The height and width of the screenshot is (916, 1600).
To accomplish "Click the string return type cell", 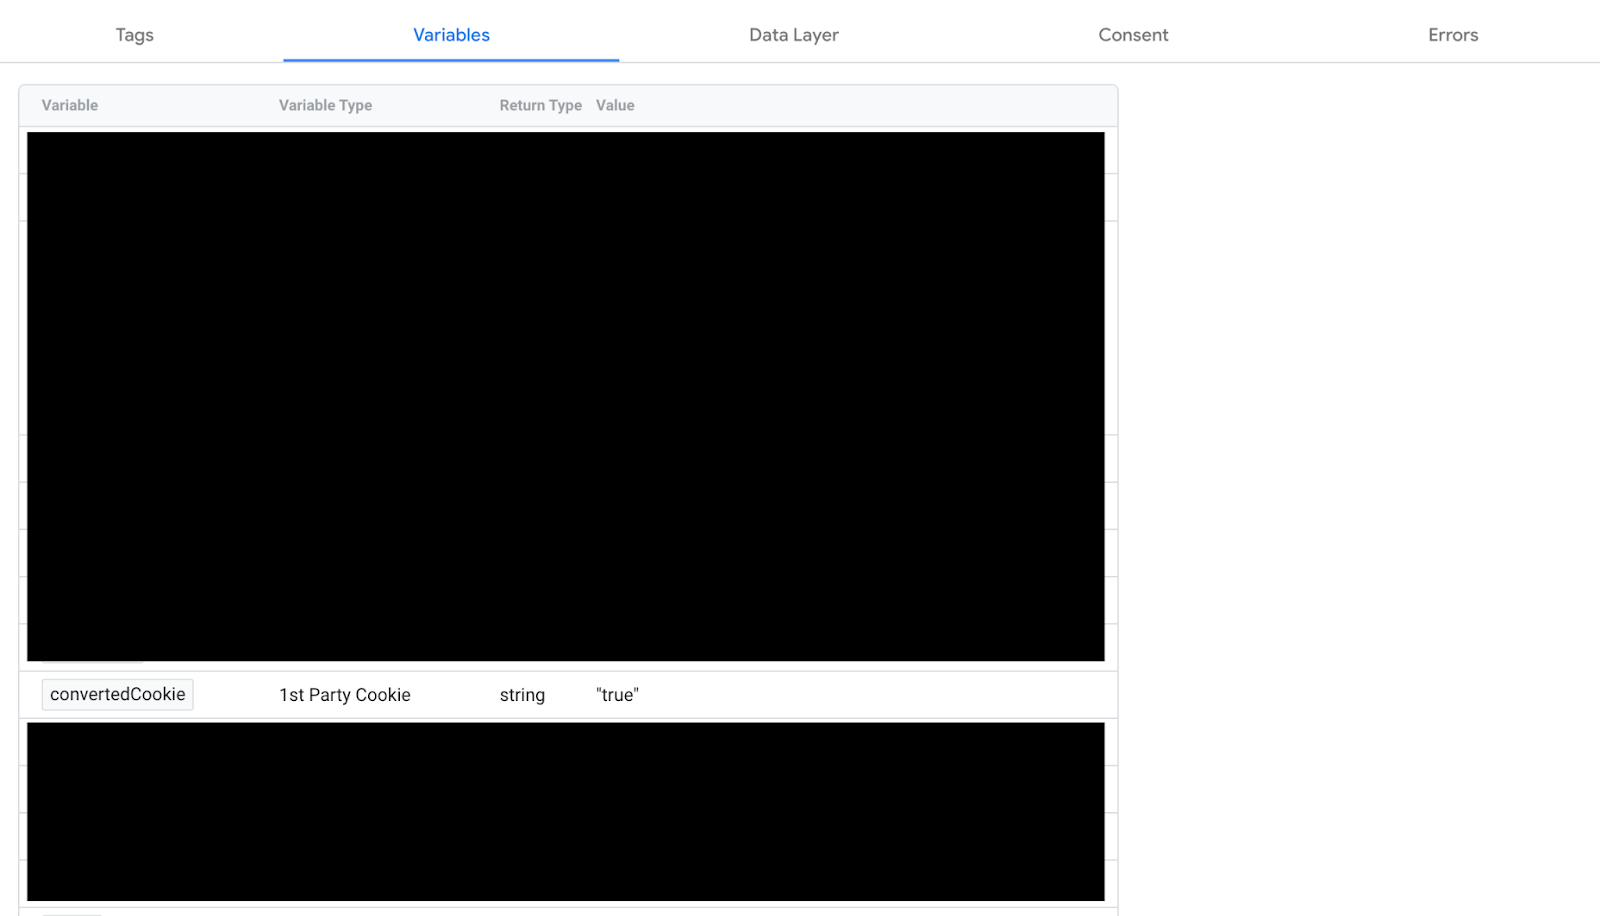I will (522, 695).
